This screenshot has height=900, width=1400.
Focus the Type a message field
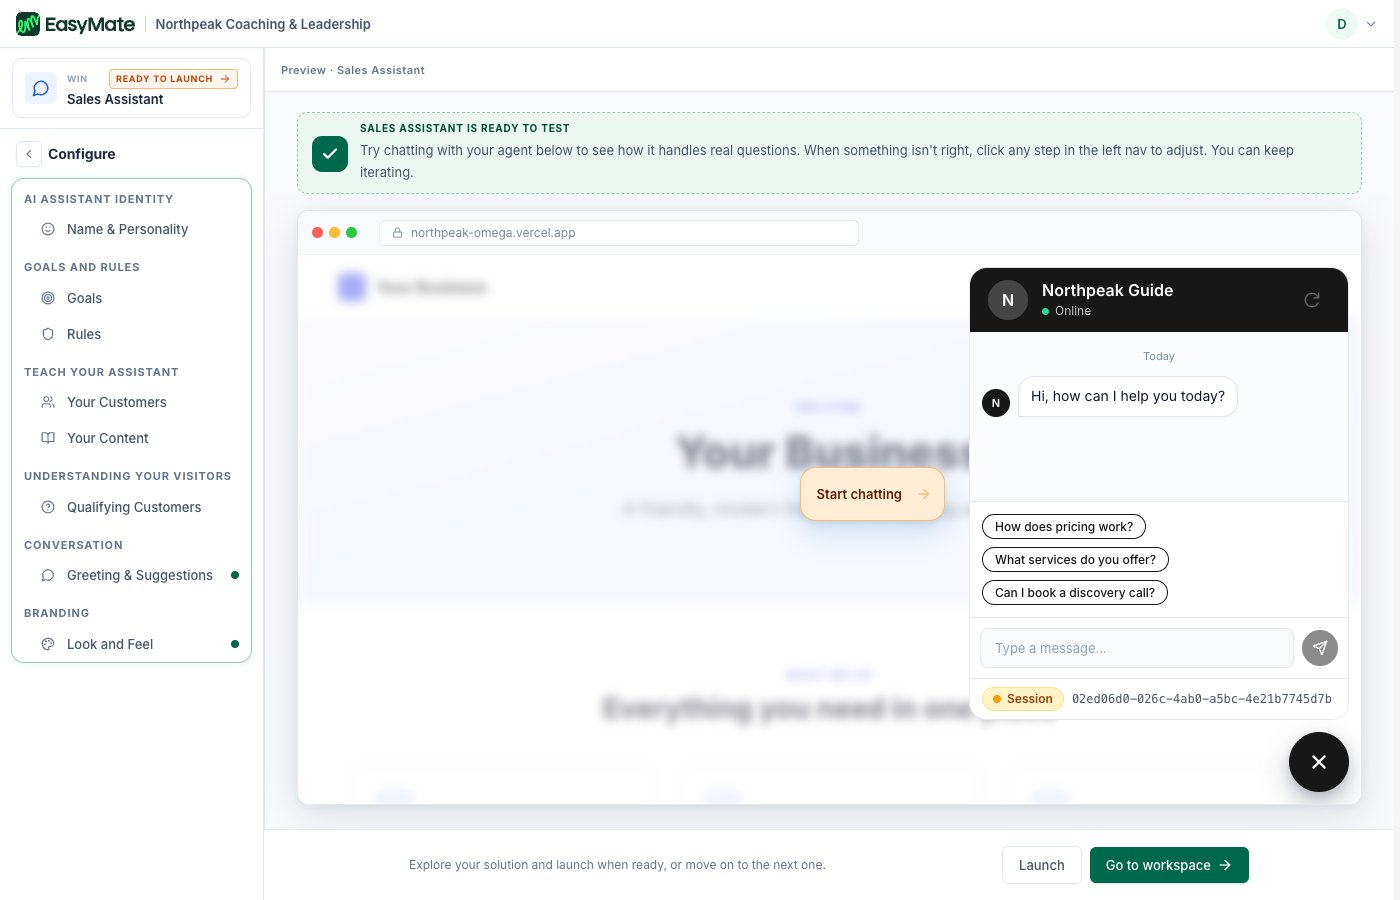point(1137,648)
